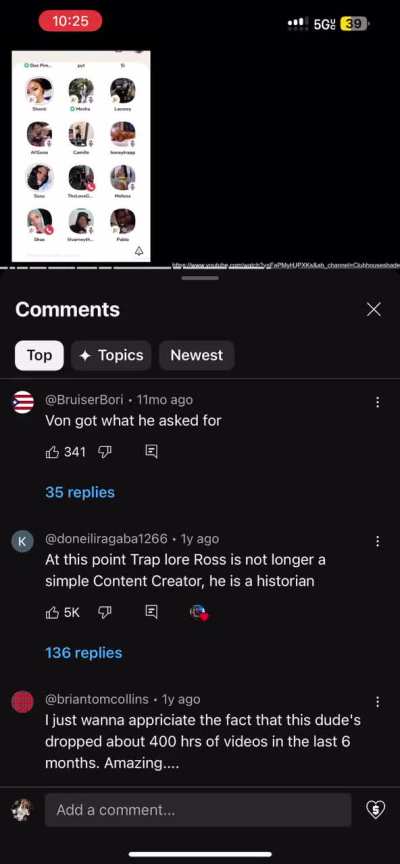Like the @doneiliragaba1266 comment

coord(53,612)
